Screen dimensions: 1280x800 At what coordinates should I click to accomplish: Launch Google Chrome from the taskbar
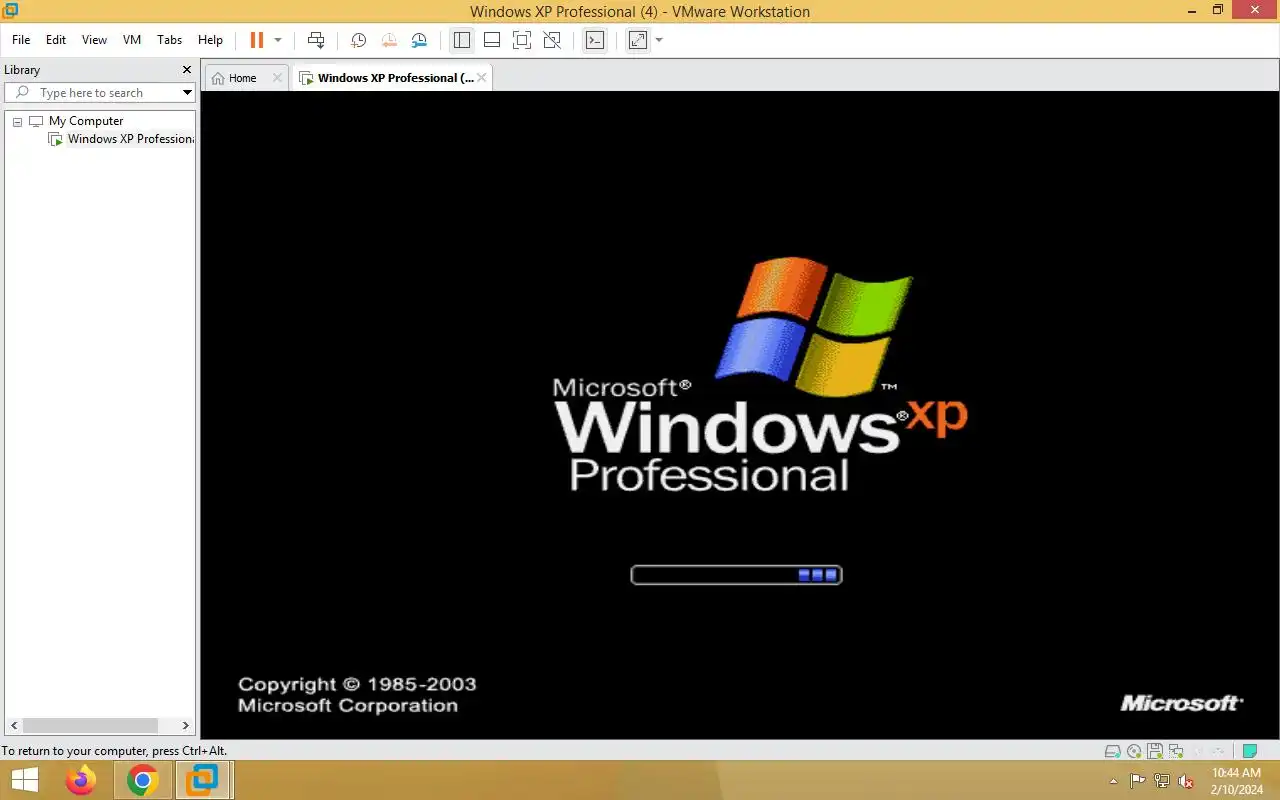(x=143, y=780)
